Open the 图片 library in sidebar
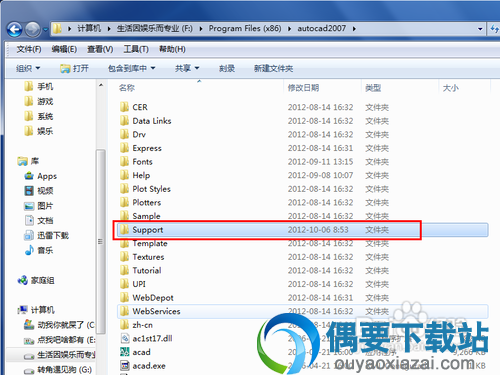Viewport: 500px width, 375px height. [45, 206]
